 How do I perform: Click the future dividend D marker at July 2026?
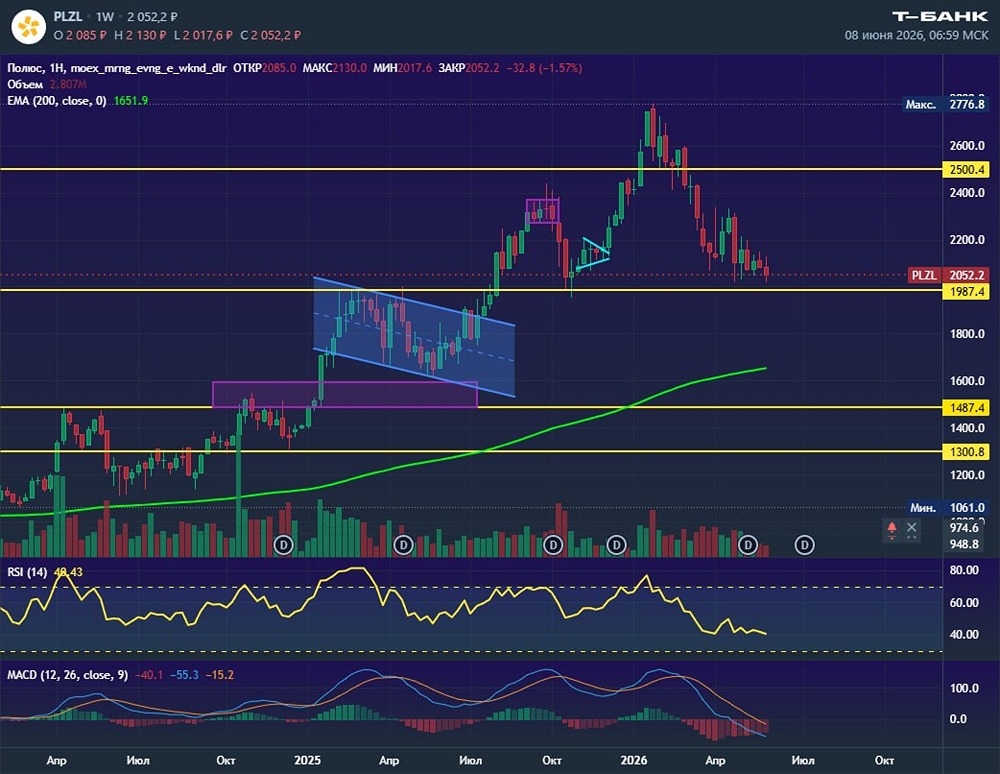805,545
